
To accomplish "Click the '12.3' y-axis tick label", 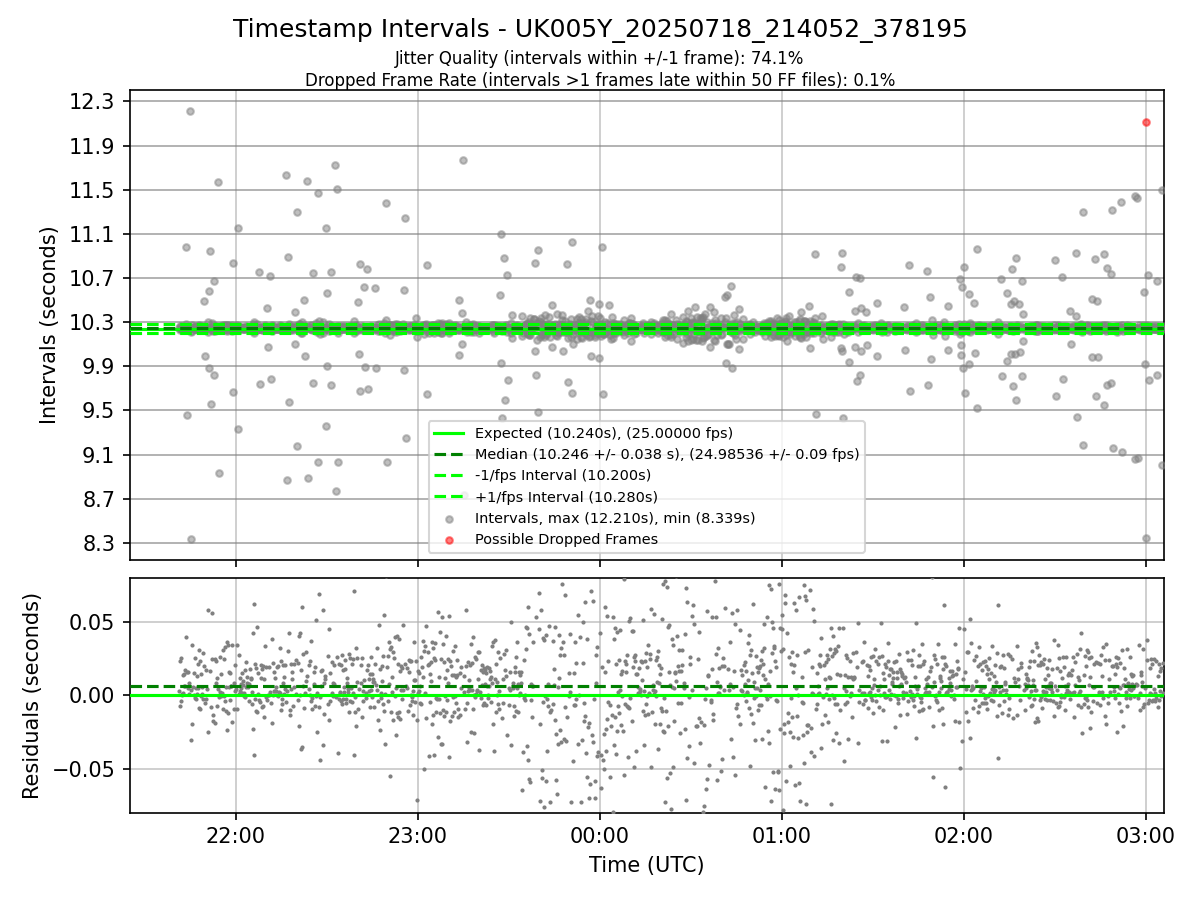I will point(94,102).
